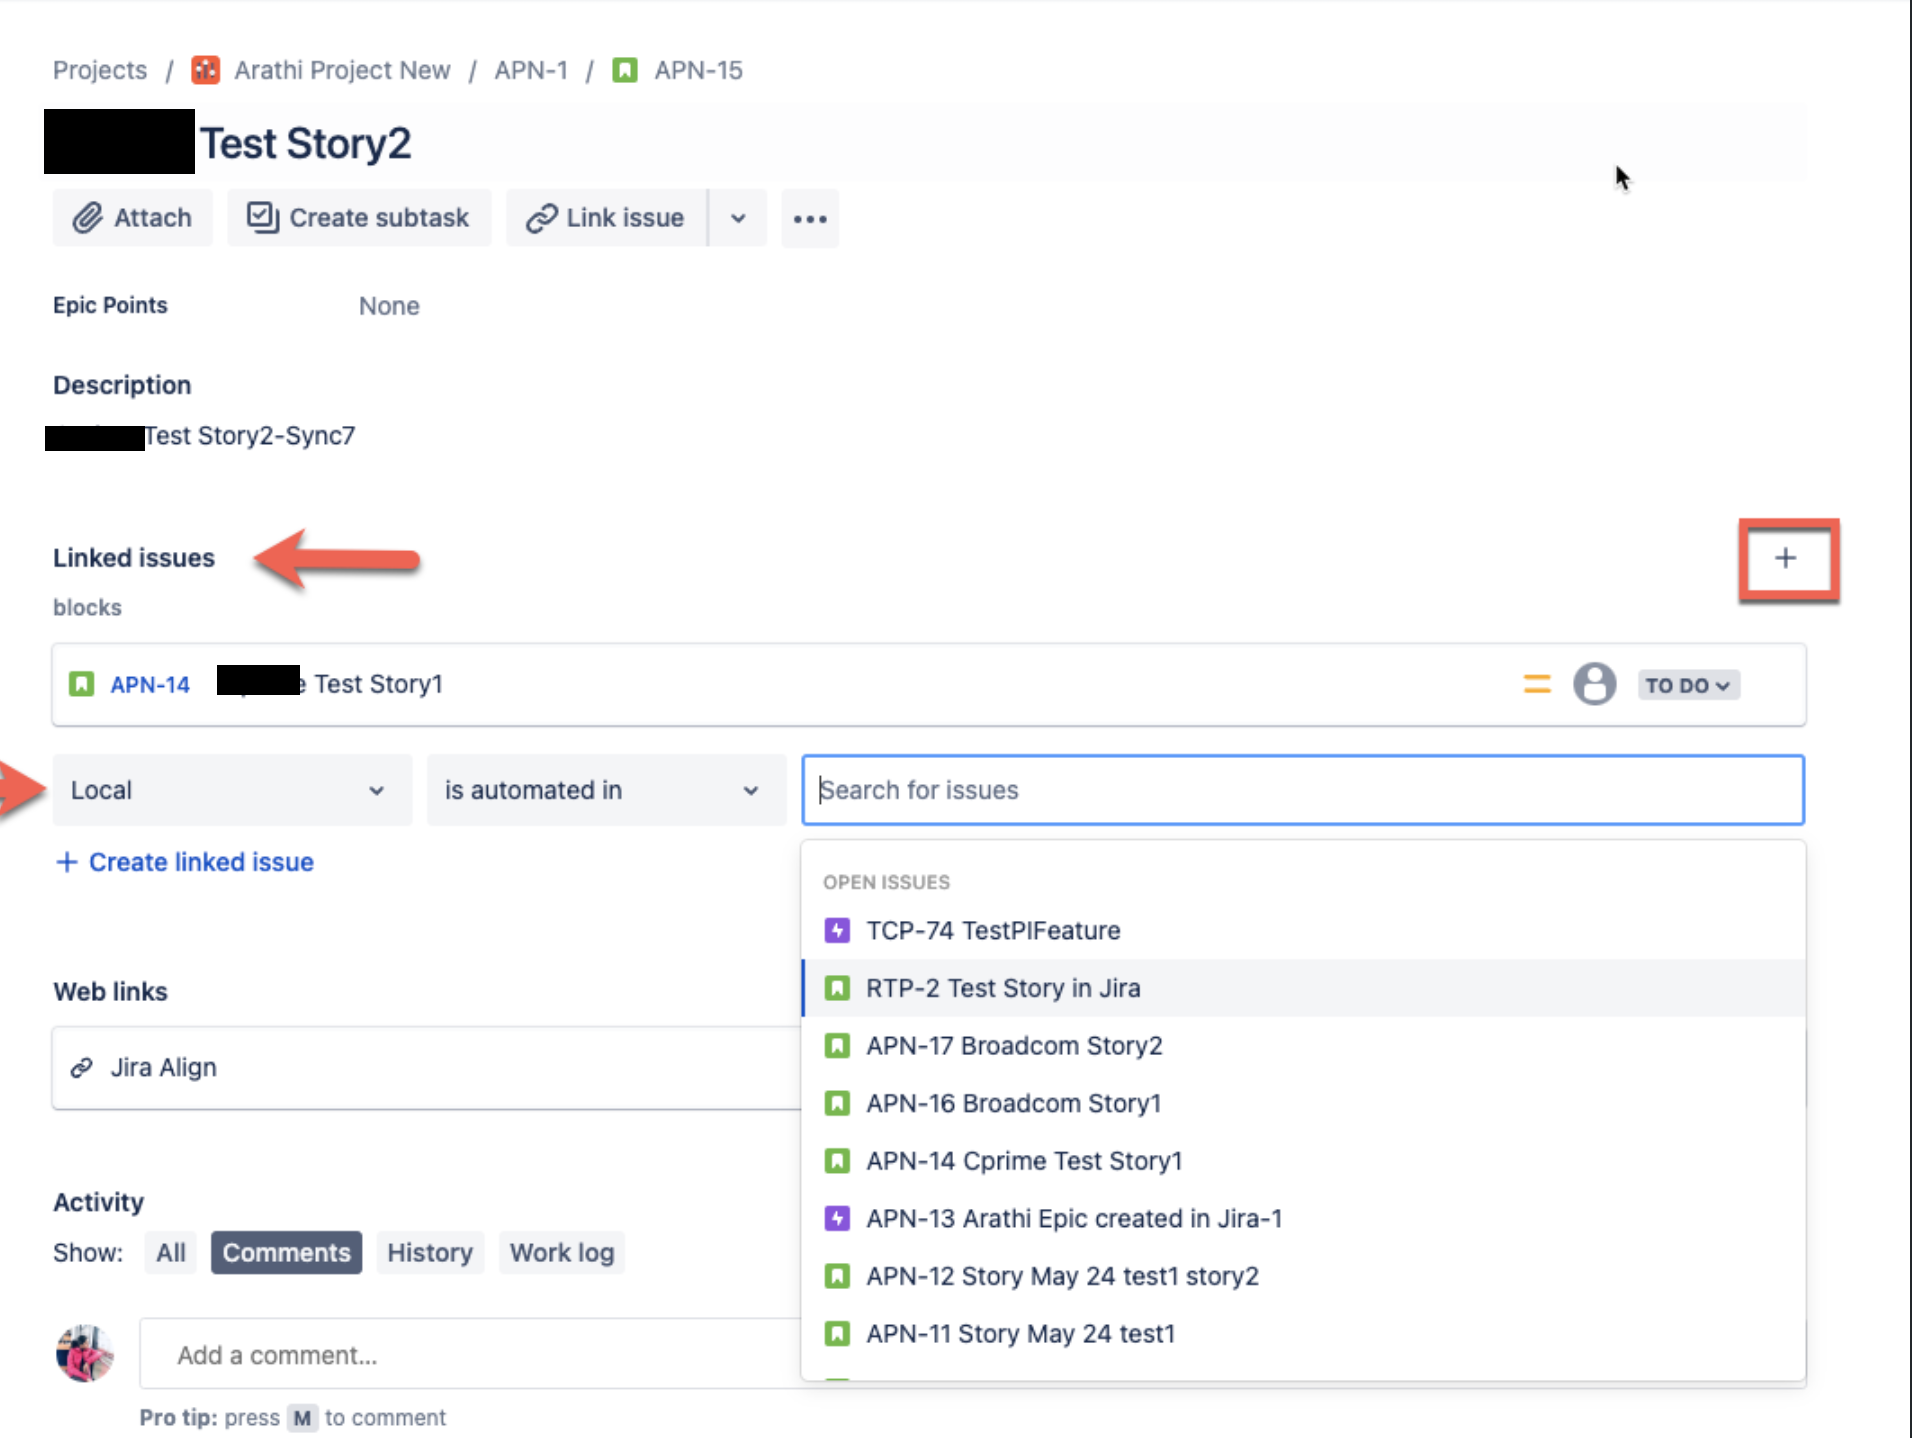This screenshot has width=1912, height=1438.
Task: Click the medium priority icon on APN-14
Action: 1537,684
